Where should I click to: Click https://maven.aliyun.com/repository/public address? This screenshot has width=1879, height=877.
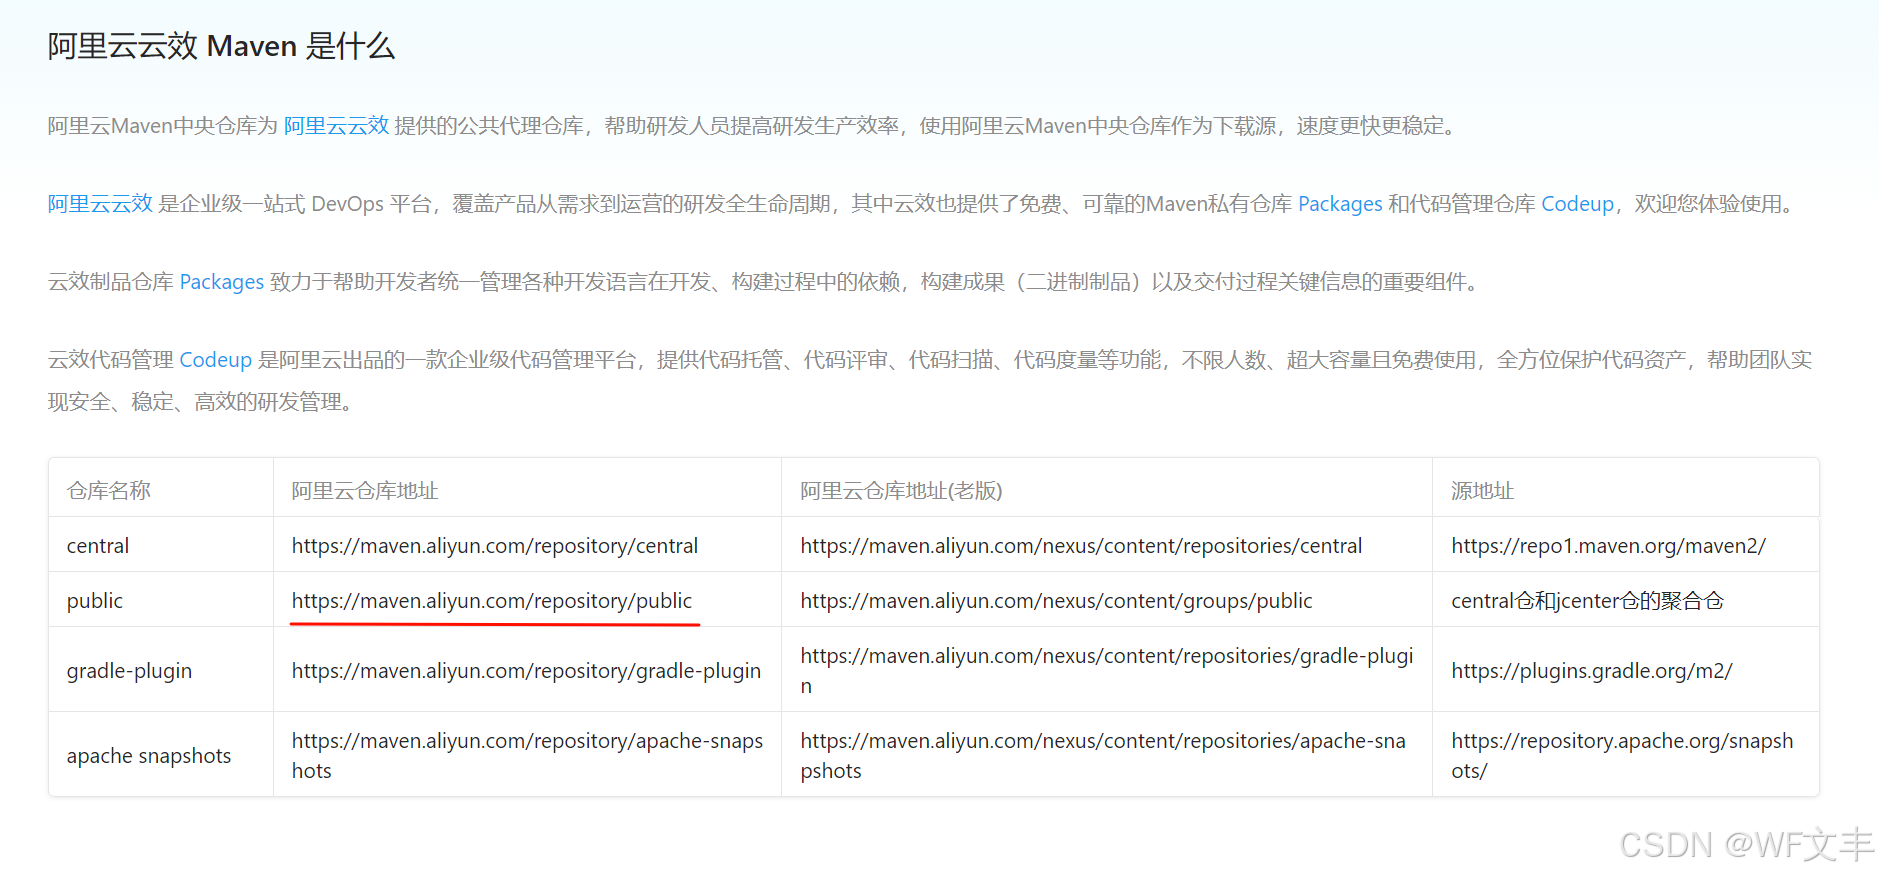point(492,601)
